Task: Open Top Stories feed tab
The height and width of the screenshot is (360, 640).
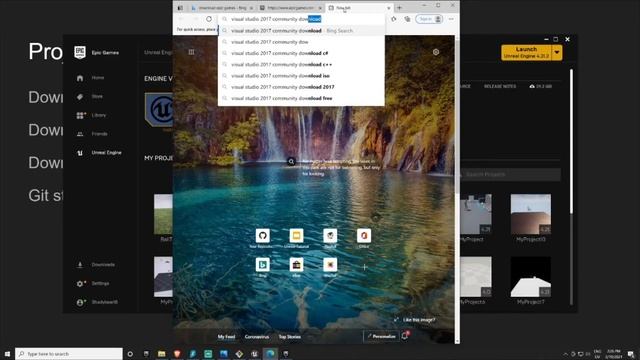Action: click(289, 337)
